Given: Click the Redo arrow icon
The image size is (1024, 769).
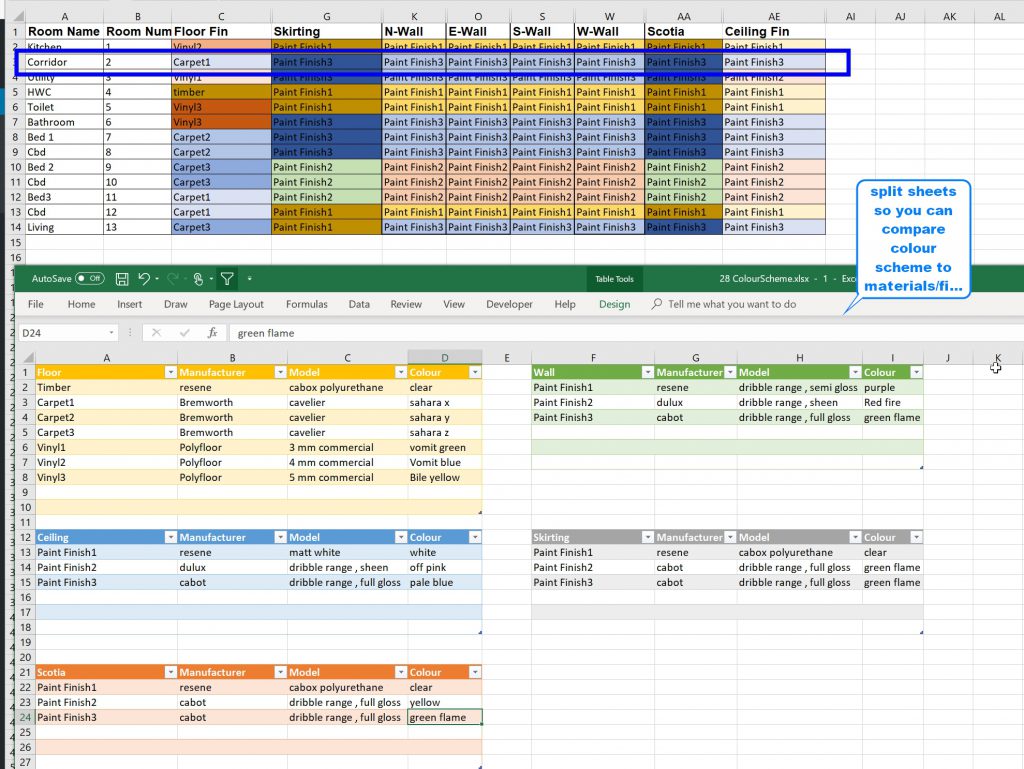Looking at the screenshot, I should pos(174,279).
